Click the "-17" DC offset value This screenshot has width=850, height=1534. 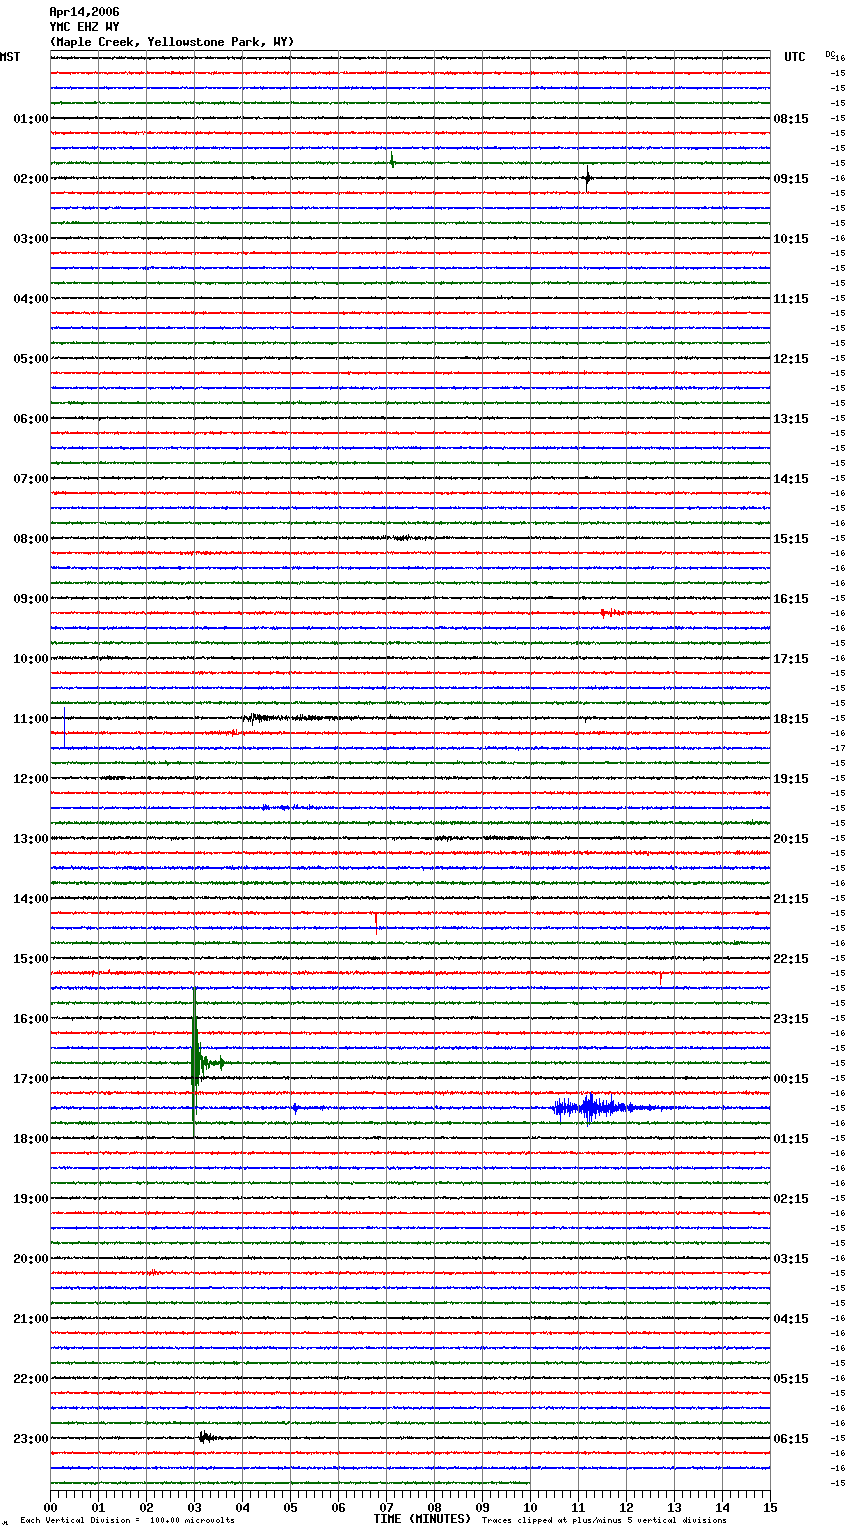point(838,748)
